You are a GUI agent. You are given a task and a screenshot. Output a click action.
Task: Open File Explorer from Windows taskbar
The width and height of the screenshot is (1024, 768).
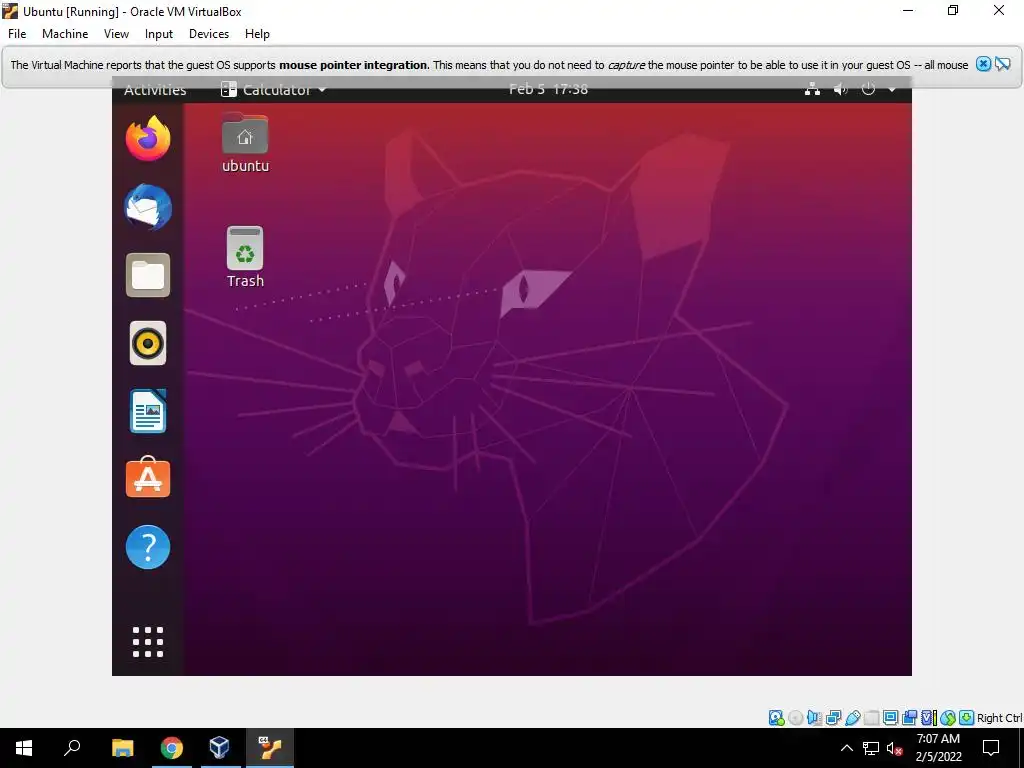pyautogui.click(x=123, y=748)
